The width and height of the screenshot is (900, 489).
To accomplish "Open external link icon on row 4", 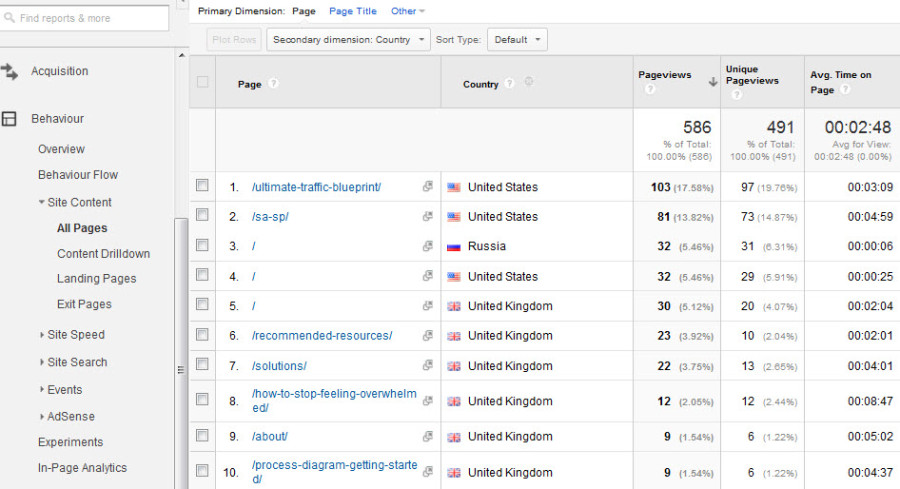I will click(428, 276).
